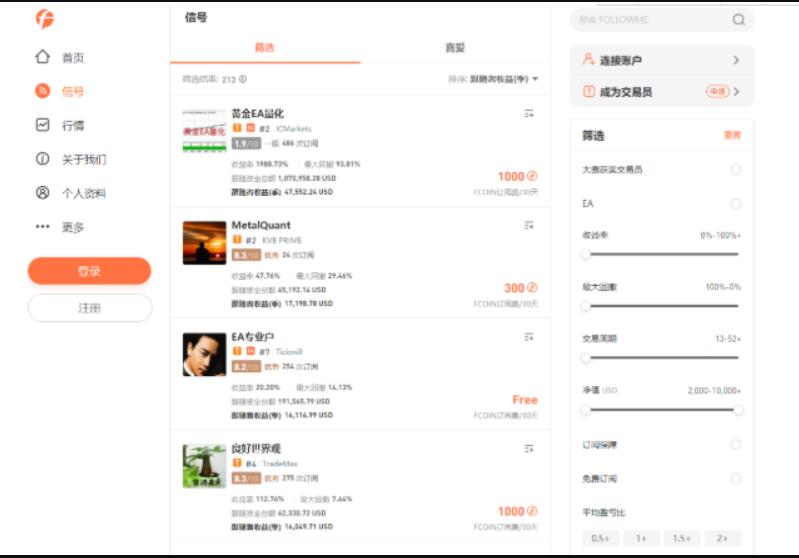Add MetalQuant to compare list icon
This screenshot has width=799, height=558.
[x=529, y=225]
